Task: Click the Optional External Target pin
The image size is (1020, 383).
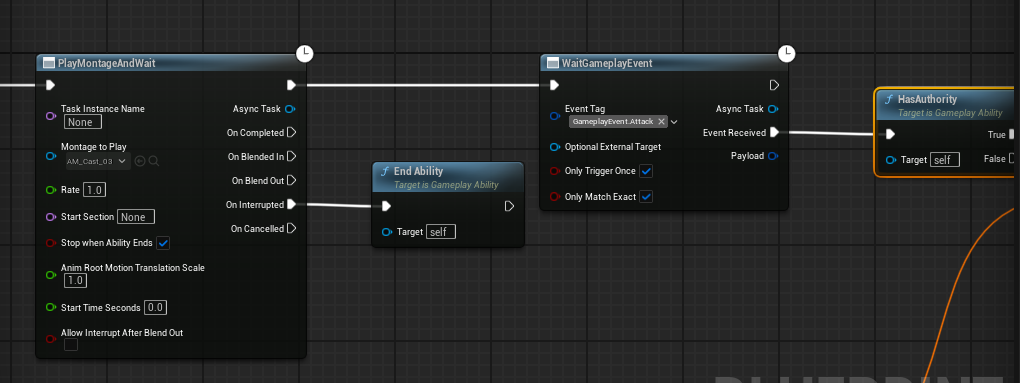Action: [555, 147]
